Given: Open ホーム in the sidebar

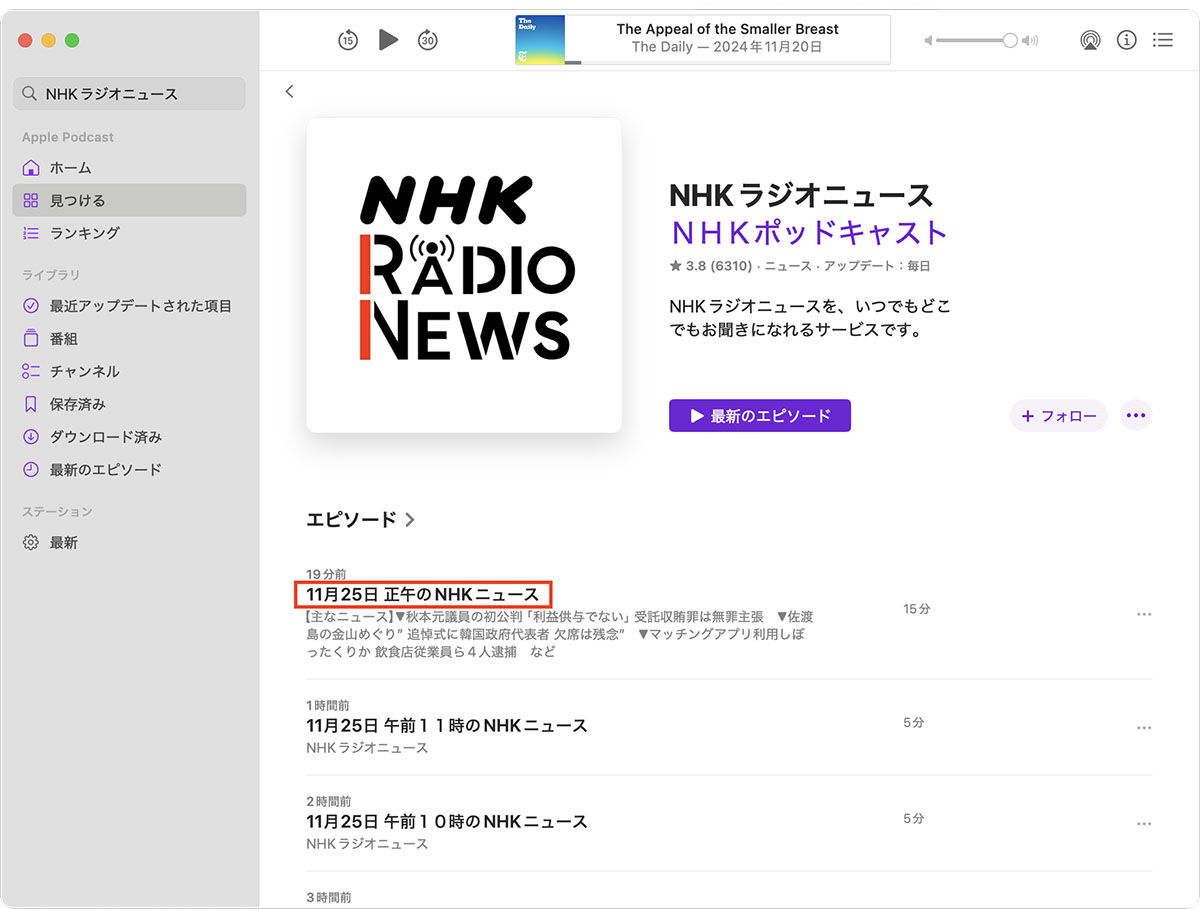Looking at the screenshot, I should point(129,168).
